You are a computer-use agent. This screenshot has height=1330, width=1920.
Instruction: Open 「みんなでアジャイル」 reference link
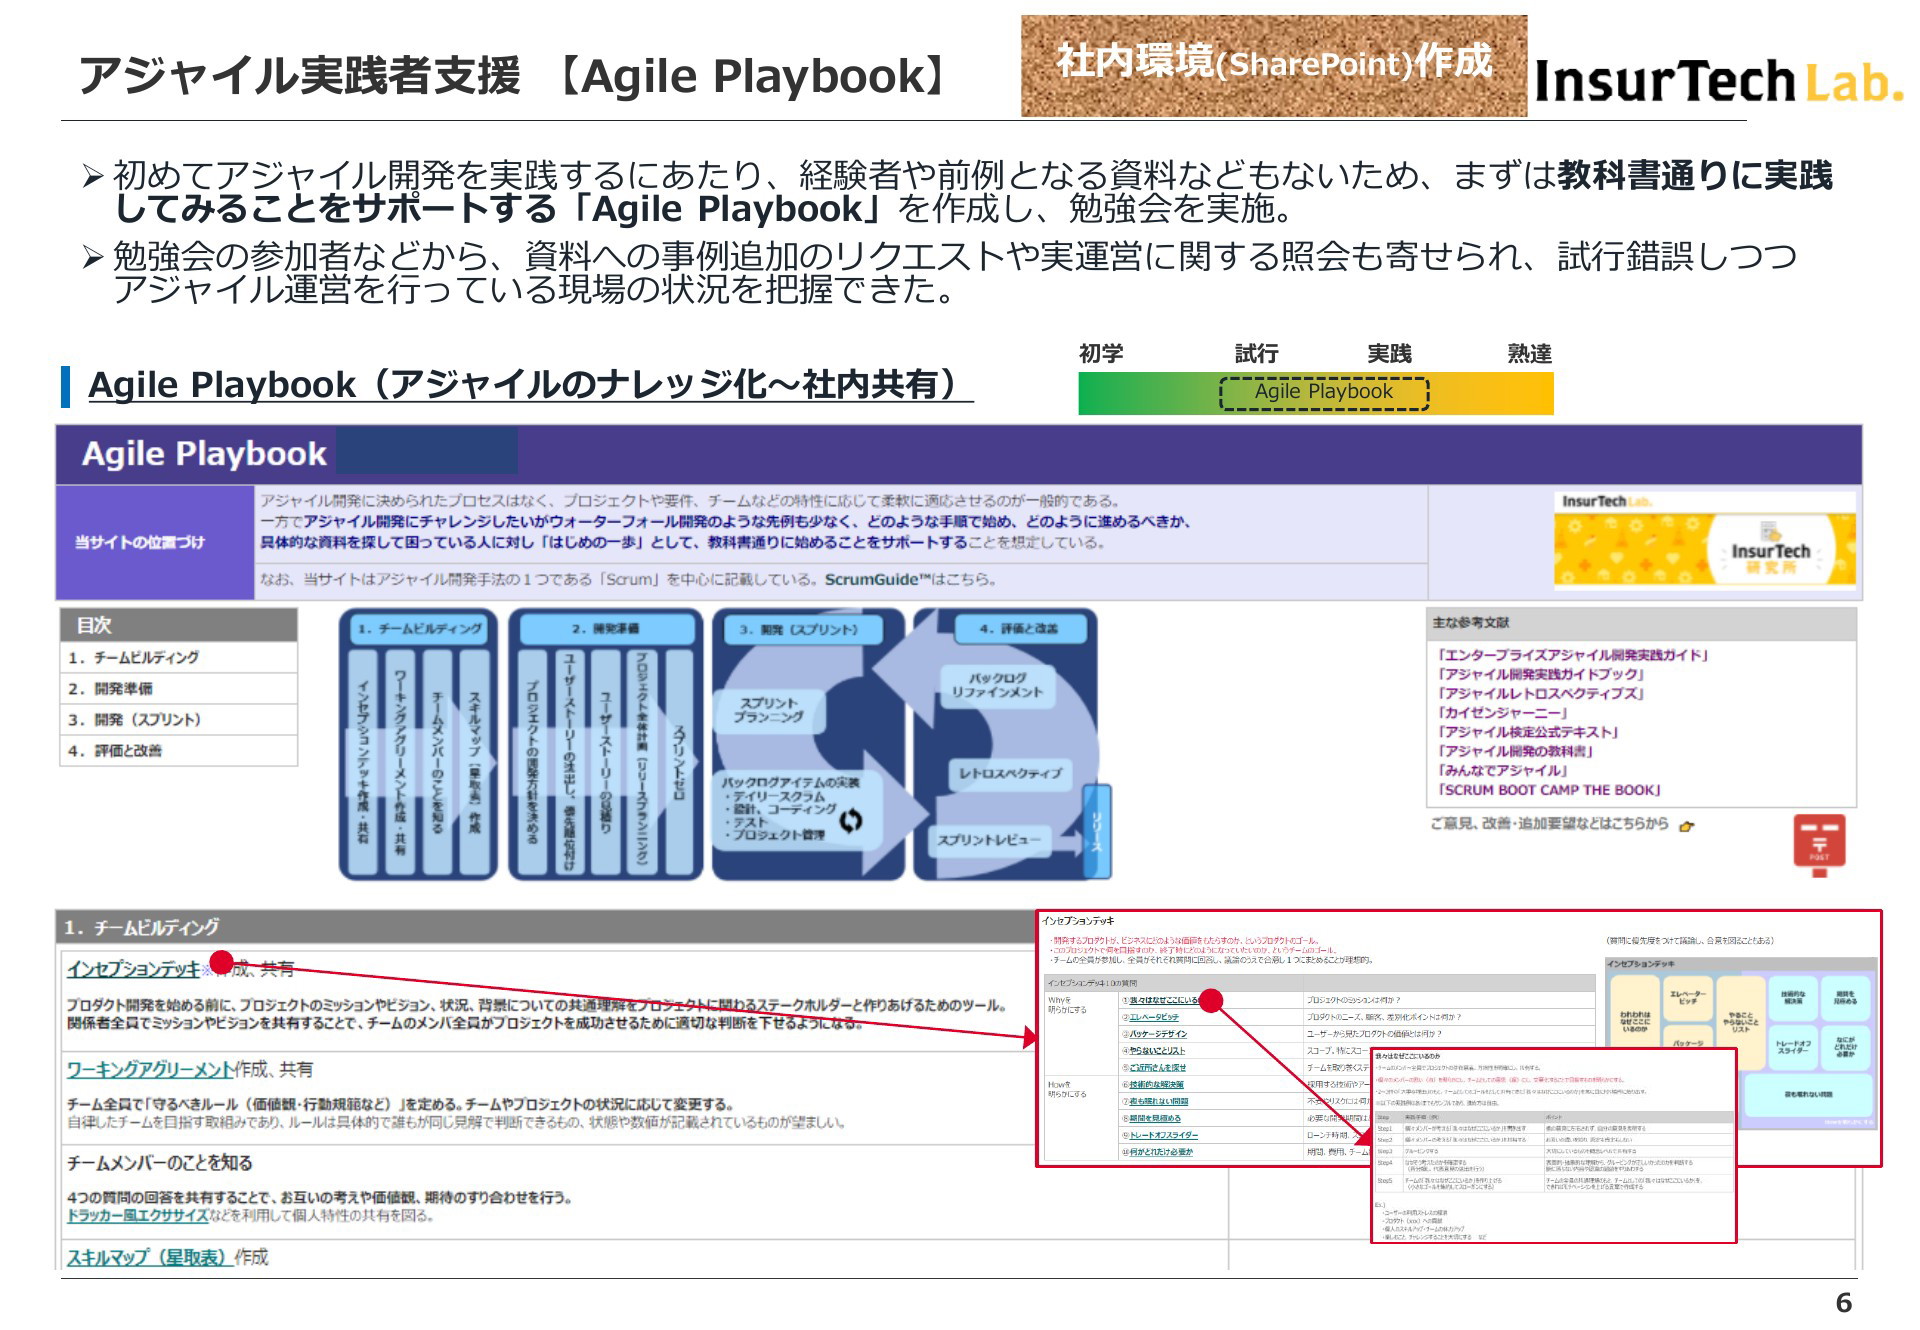tap(1502, 770)
